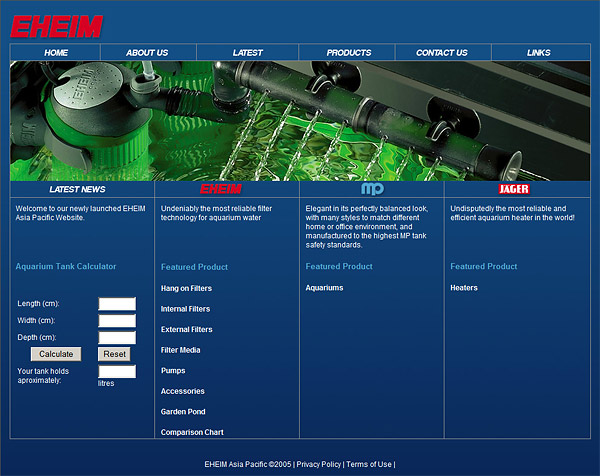Click into the Depth (cm) field
Viewport: 600px width, 476px height.
coord(117,337)
